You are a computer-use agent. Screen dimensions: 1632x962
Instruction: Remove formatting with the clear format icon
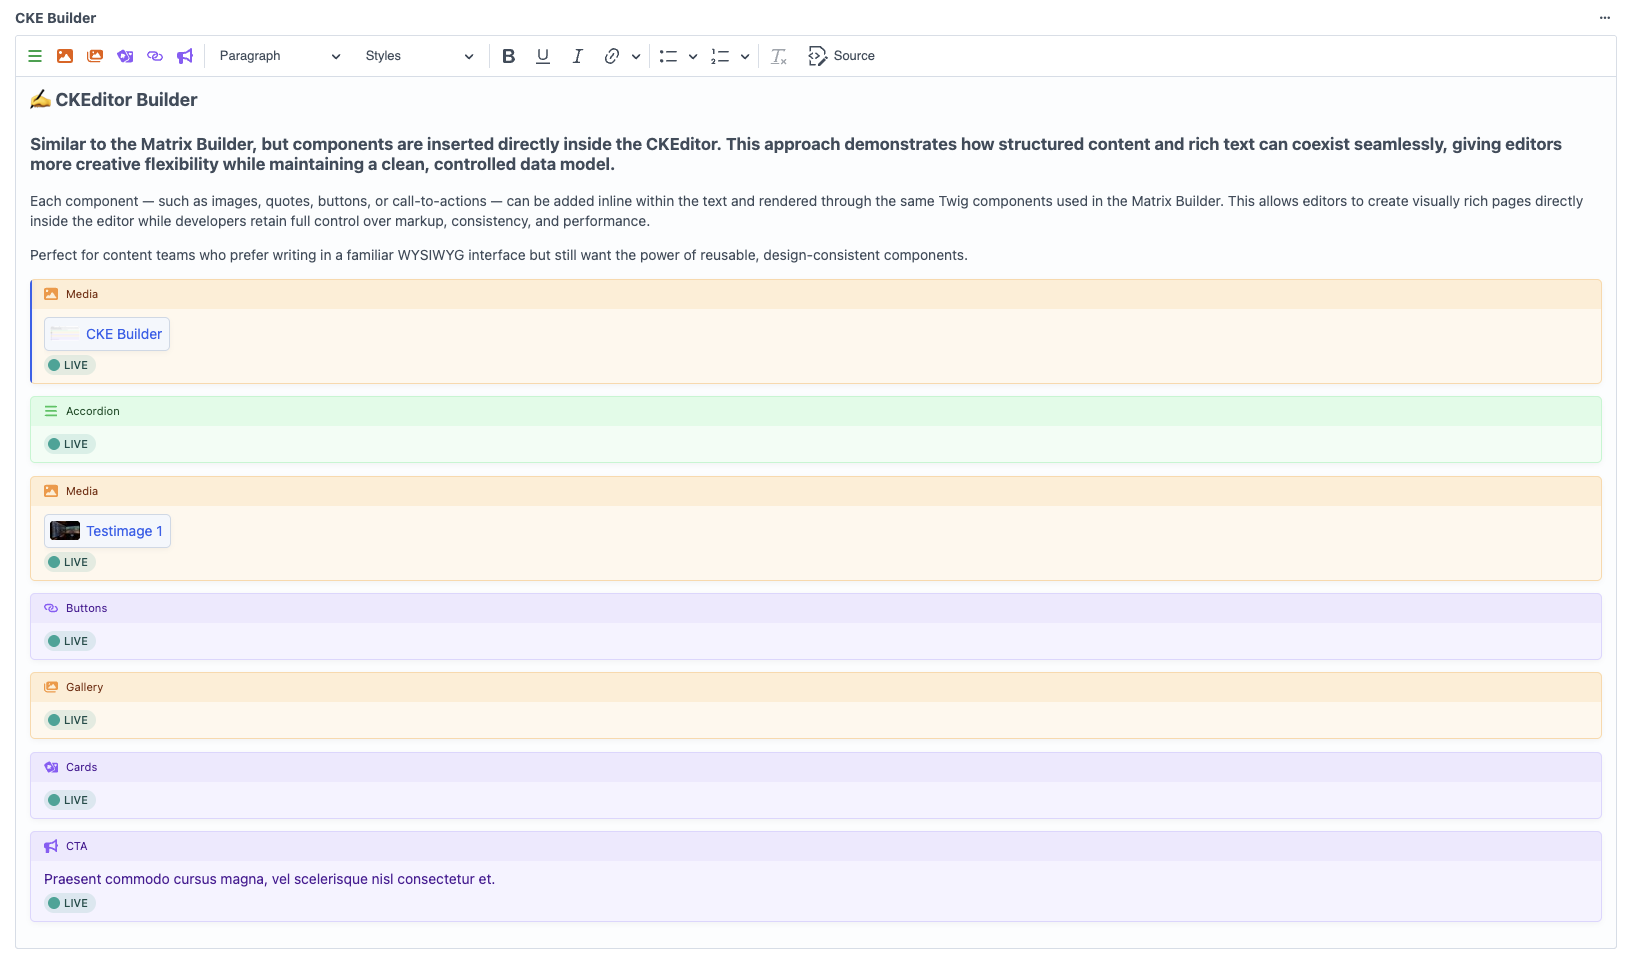(x=779, y=56)
